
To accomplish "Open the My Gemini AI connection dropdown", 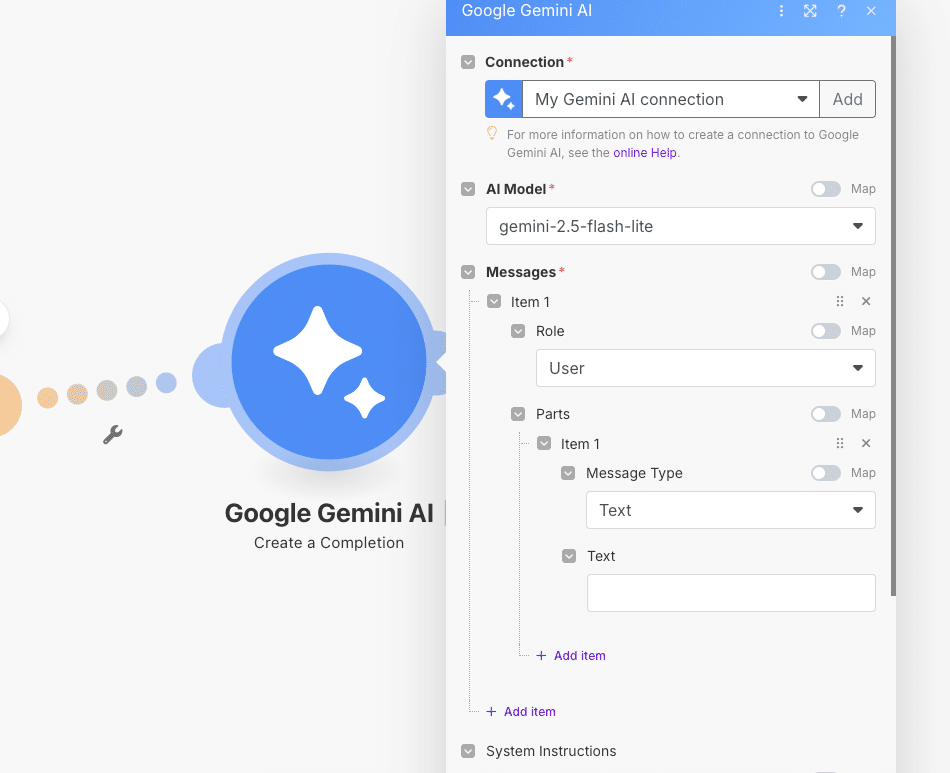I will [671, 99].
